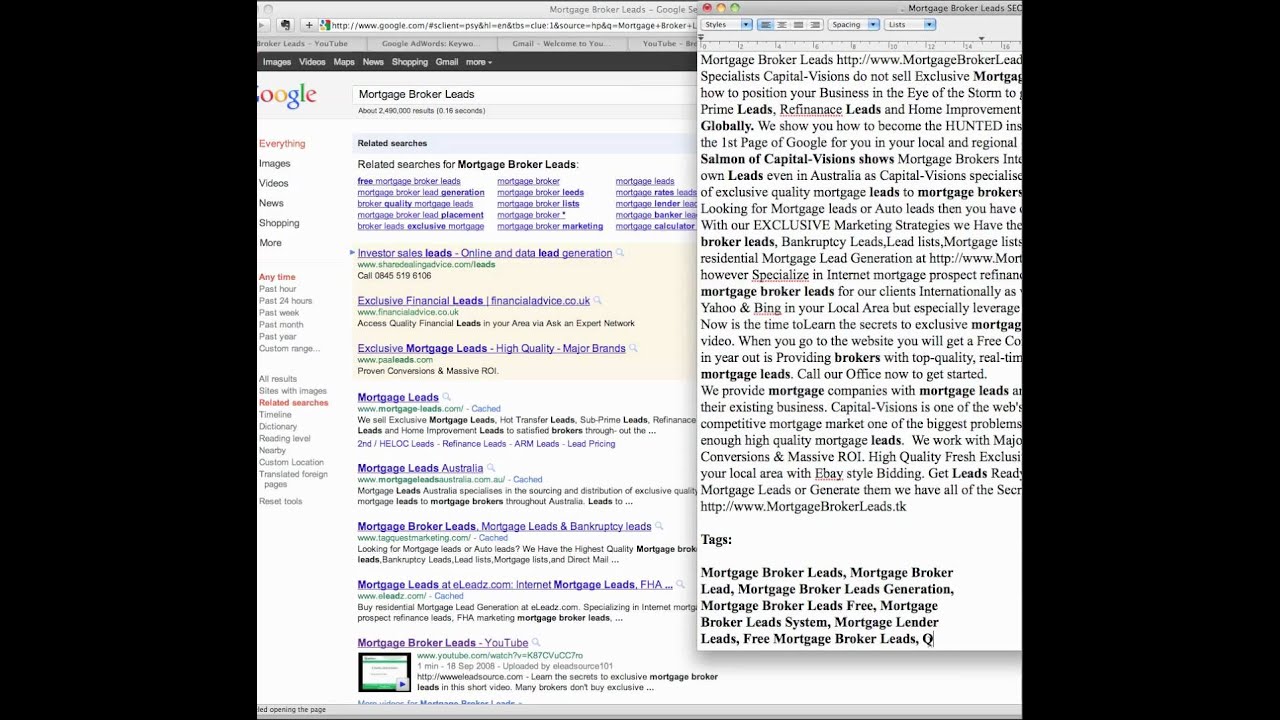
Task: Open Exclusive Financial Leads ad link
Action: [474, 301]
